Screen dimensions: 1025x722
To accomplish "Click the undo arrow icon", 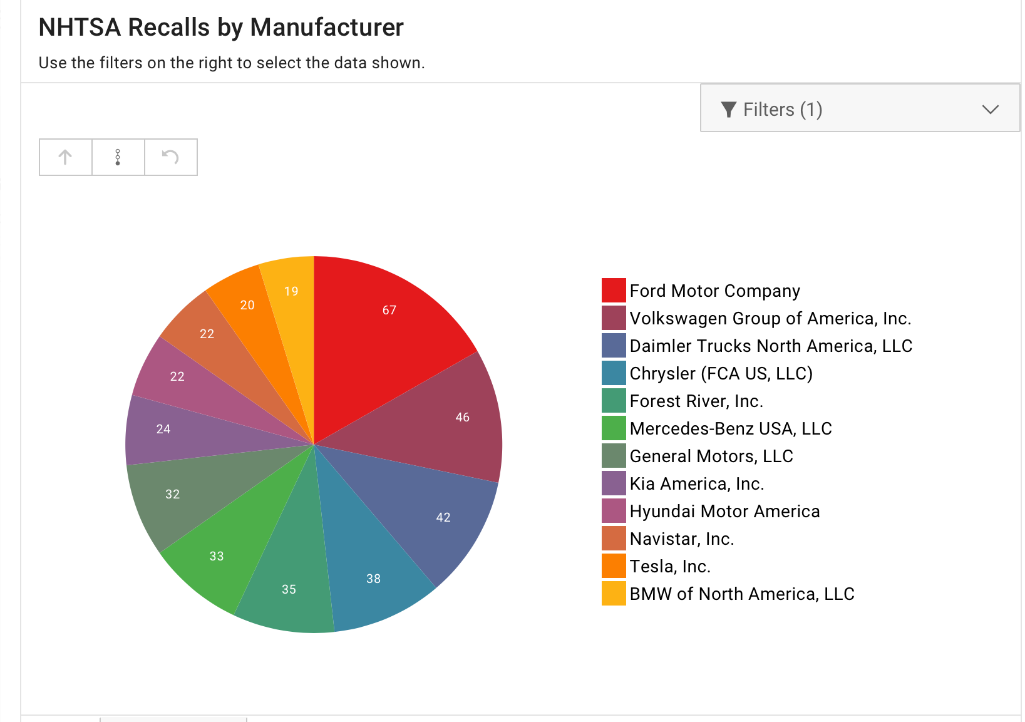I will [171, 157].
